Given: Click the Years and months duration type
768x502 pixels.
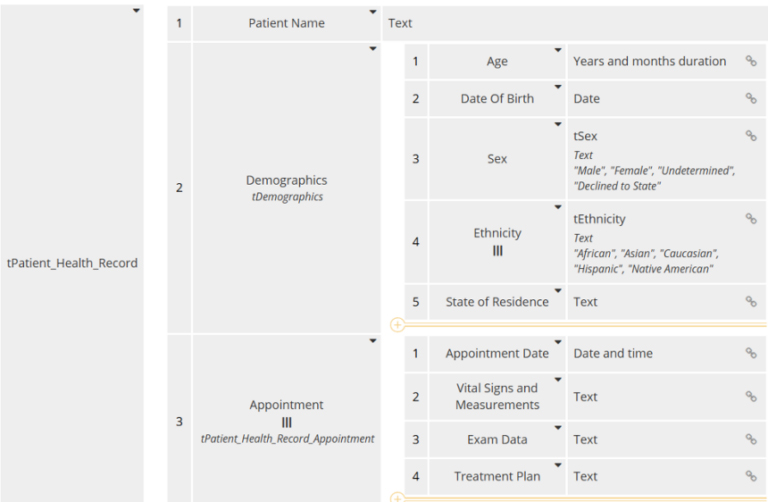Looking at the screenshot, I should tap(649, 61).
